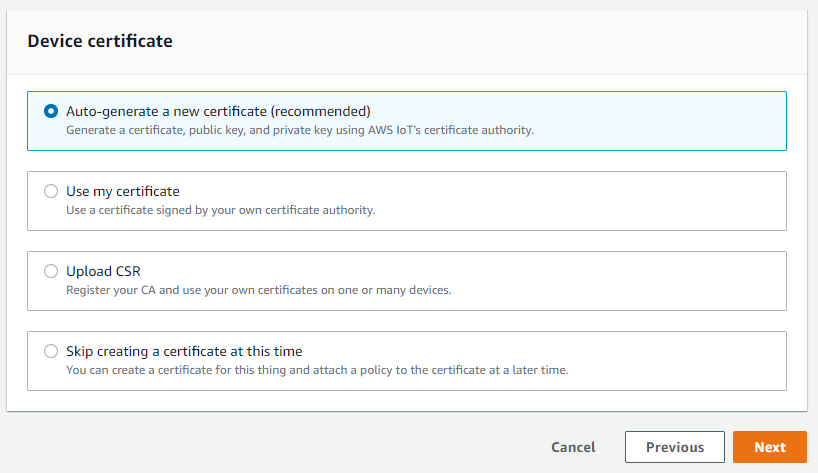Select Skip creating a certificate radio button
818x473 pixels.
51,351
